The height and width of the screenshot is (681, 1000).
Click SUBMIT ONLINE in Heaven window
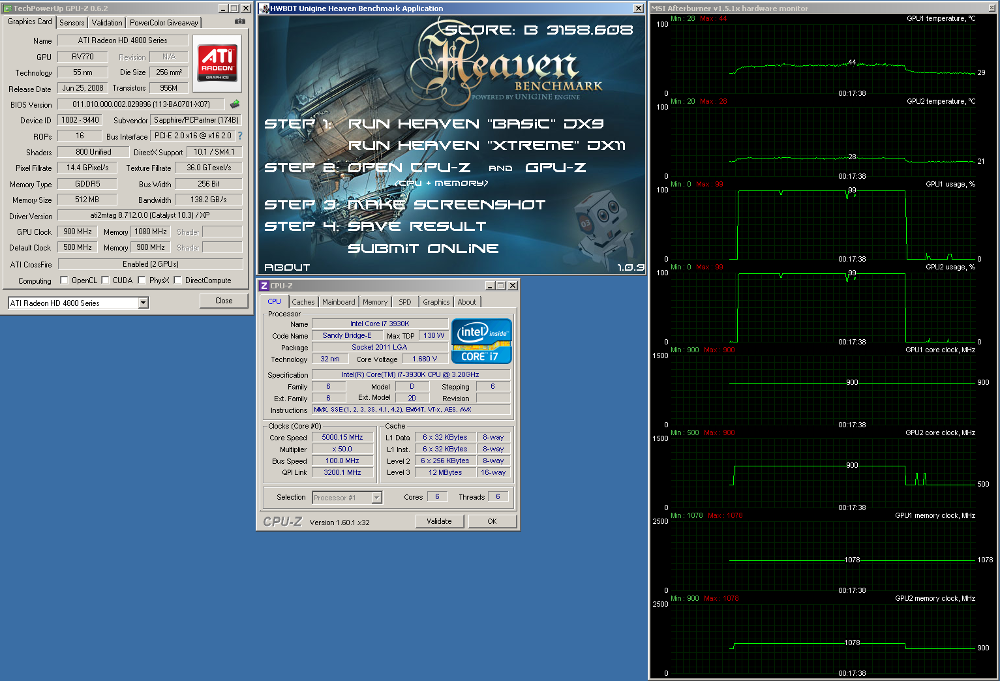[423, 249]
